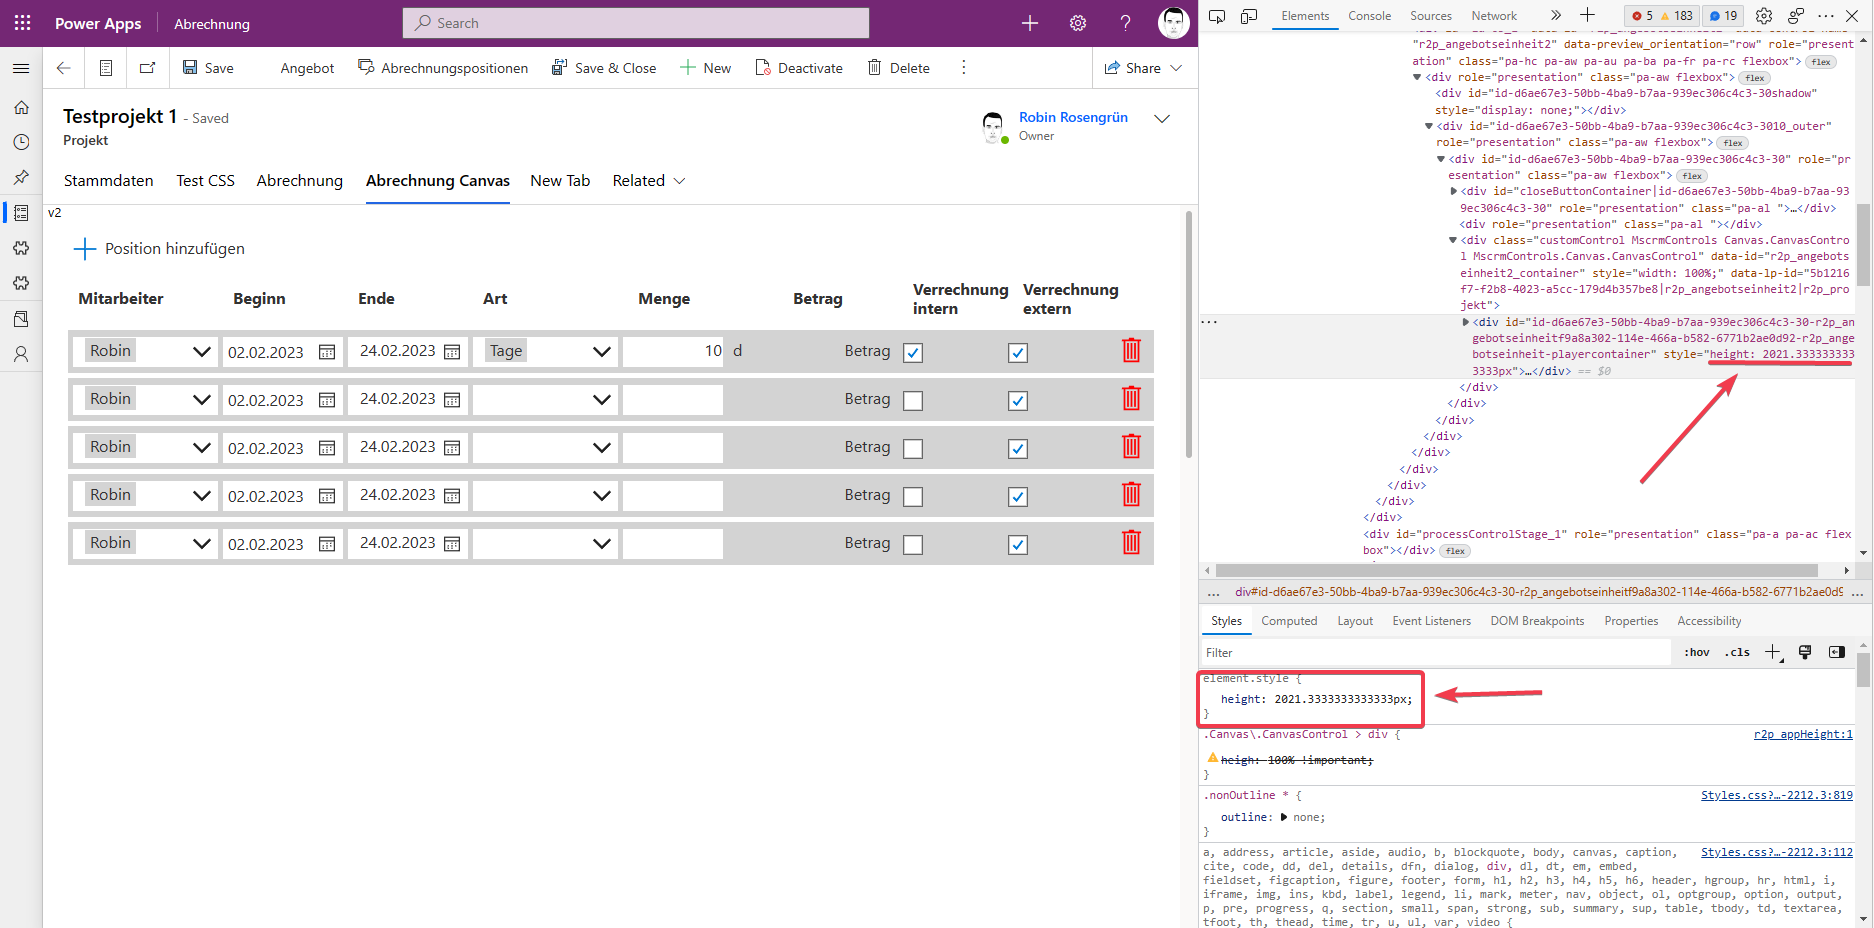Delete the last row with its red trash icon
Viewport: 1874px width, 928px height.
(1131, 542)
